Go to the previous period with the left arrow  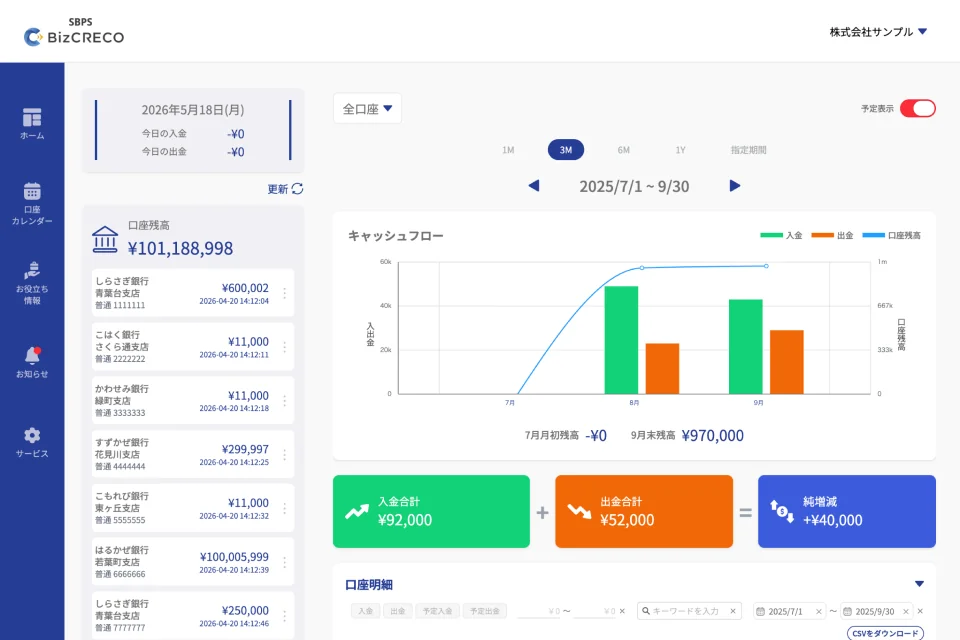tap(534, 186)
